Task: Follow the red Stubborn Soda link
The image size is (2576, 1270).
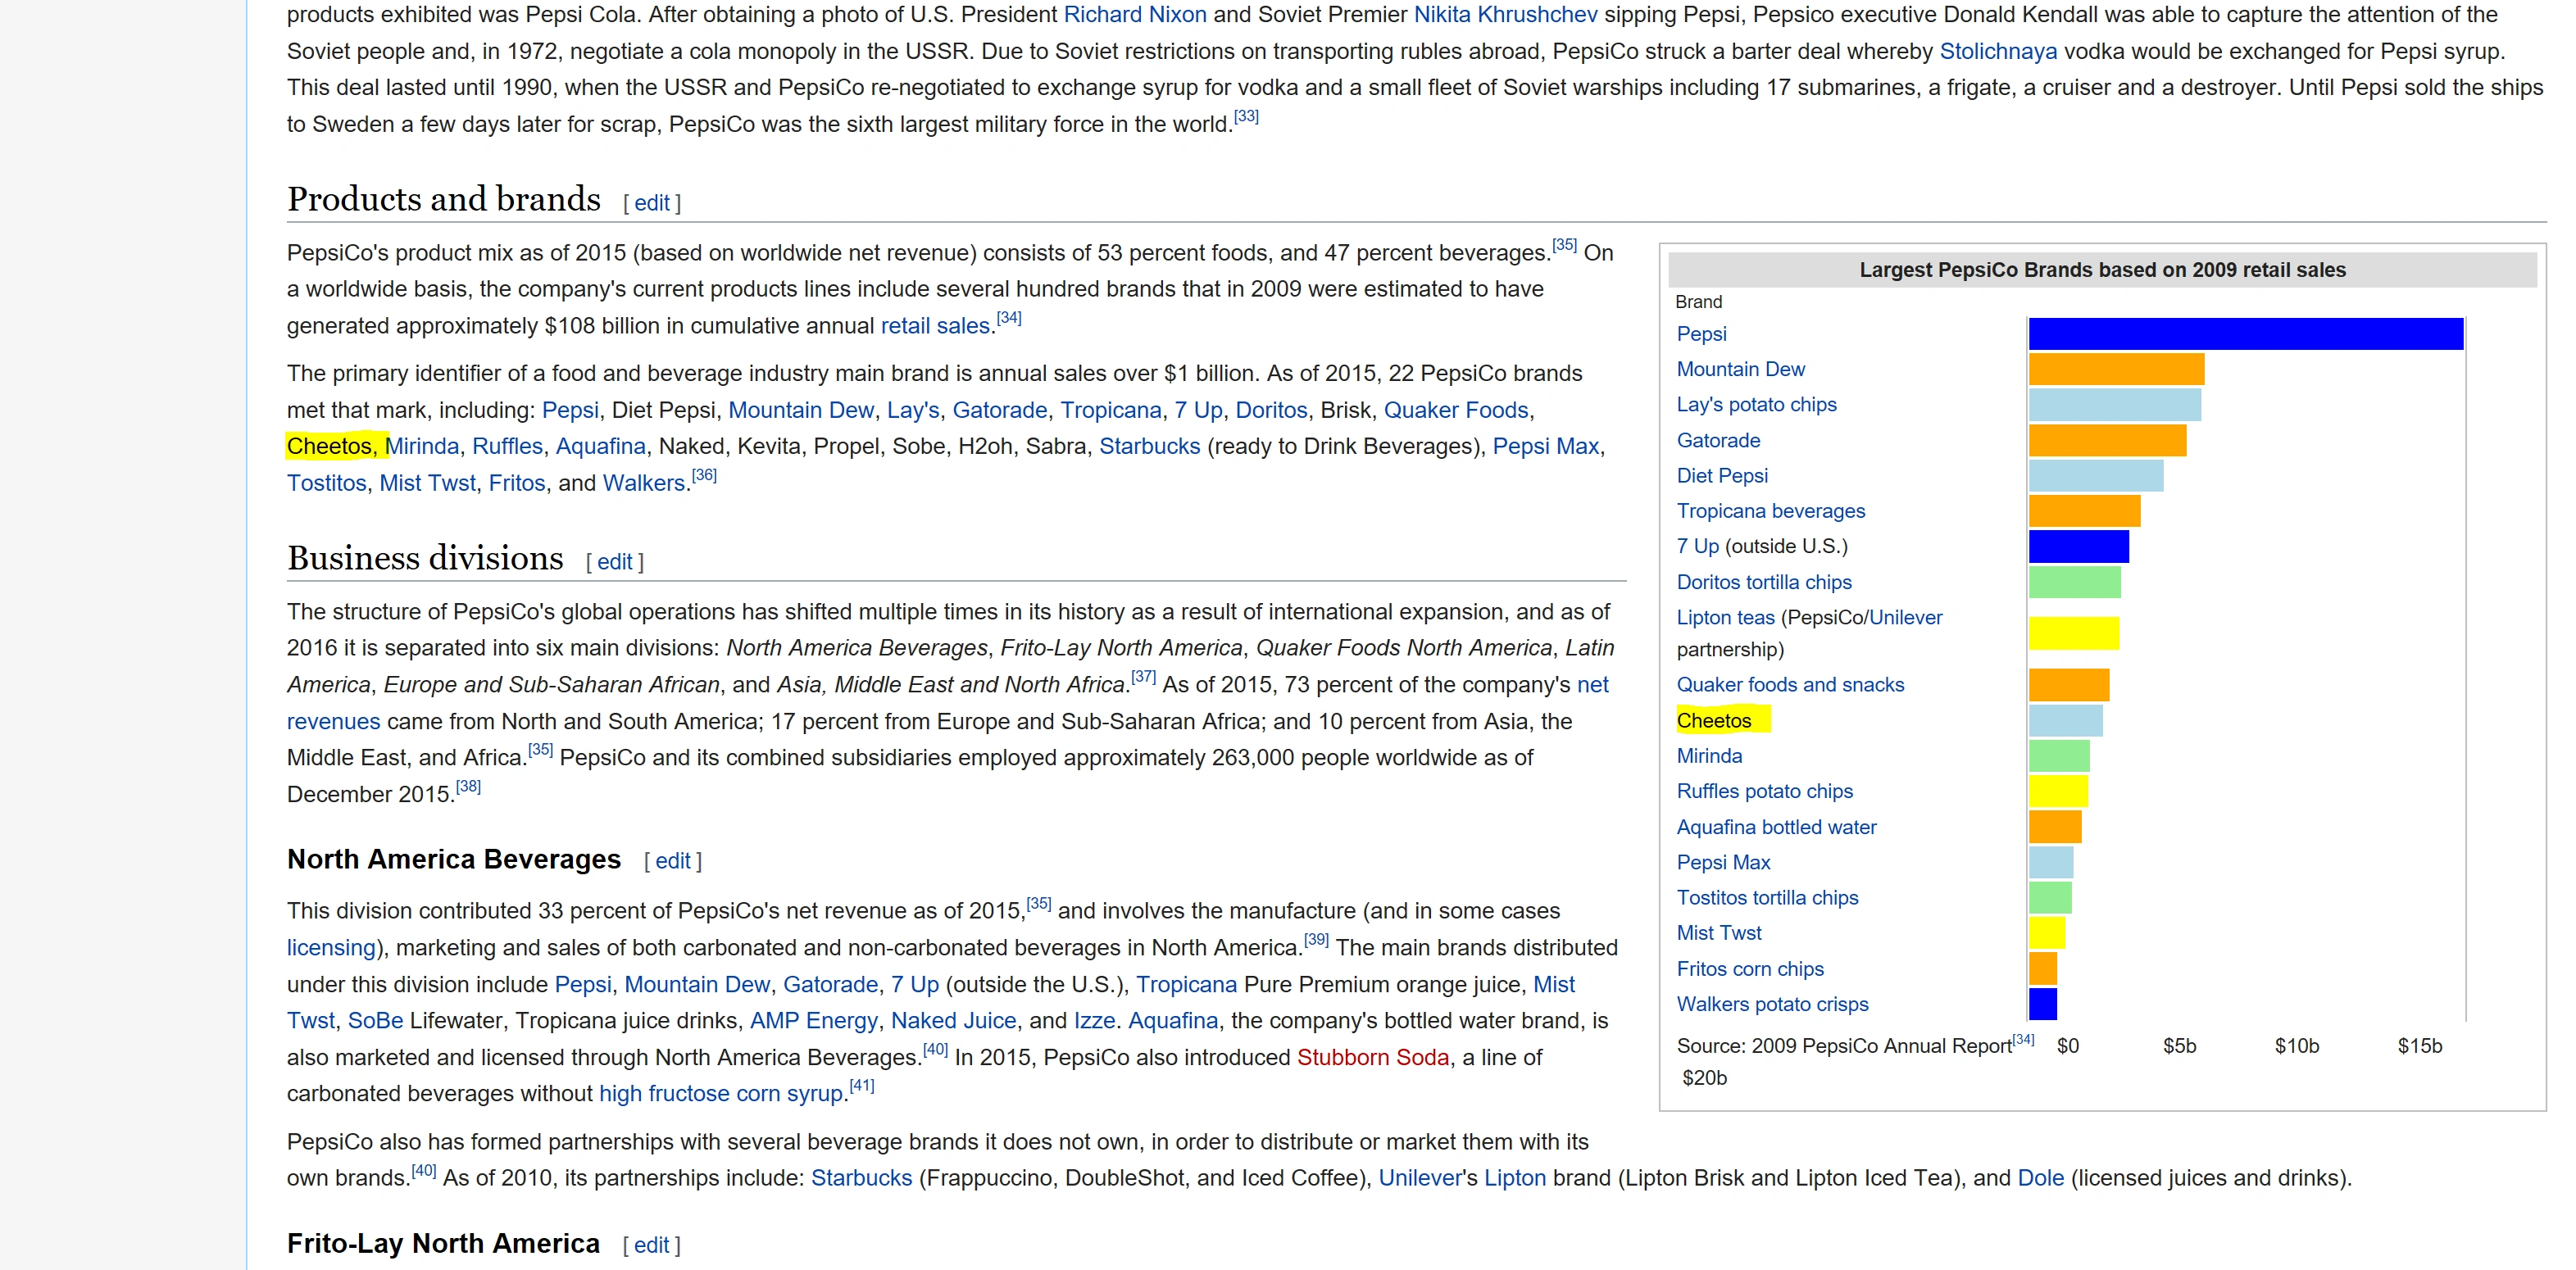Action: (x=1372, y=1057)
